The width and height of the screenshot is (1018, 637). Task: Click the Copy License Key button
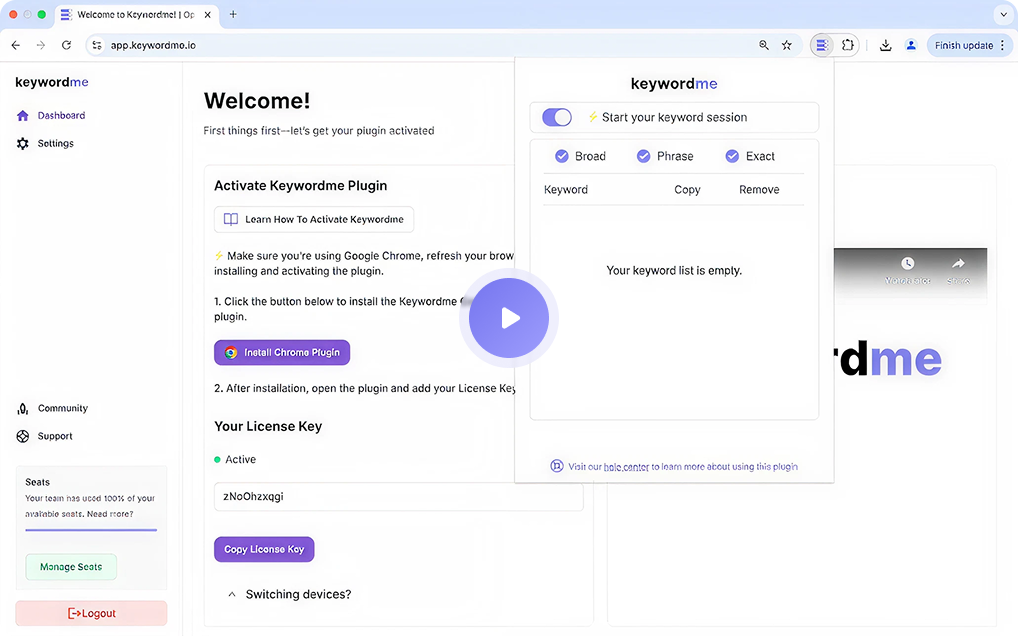click(x=264, y=549)
